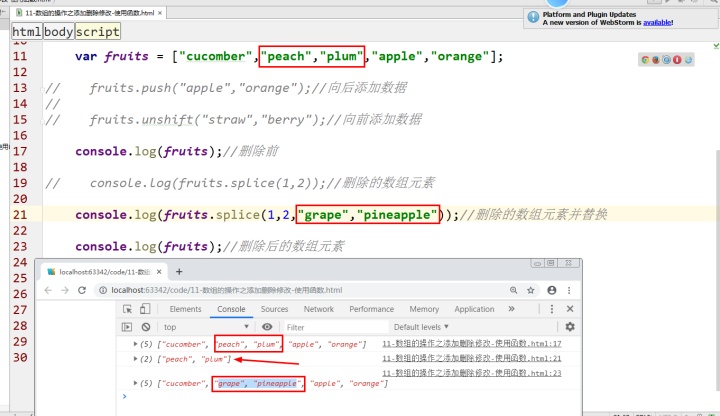This screenshot has width=720, height=416.
Task: Click body breadcrumb
Action: coord(58,32)
